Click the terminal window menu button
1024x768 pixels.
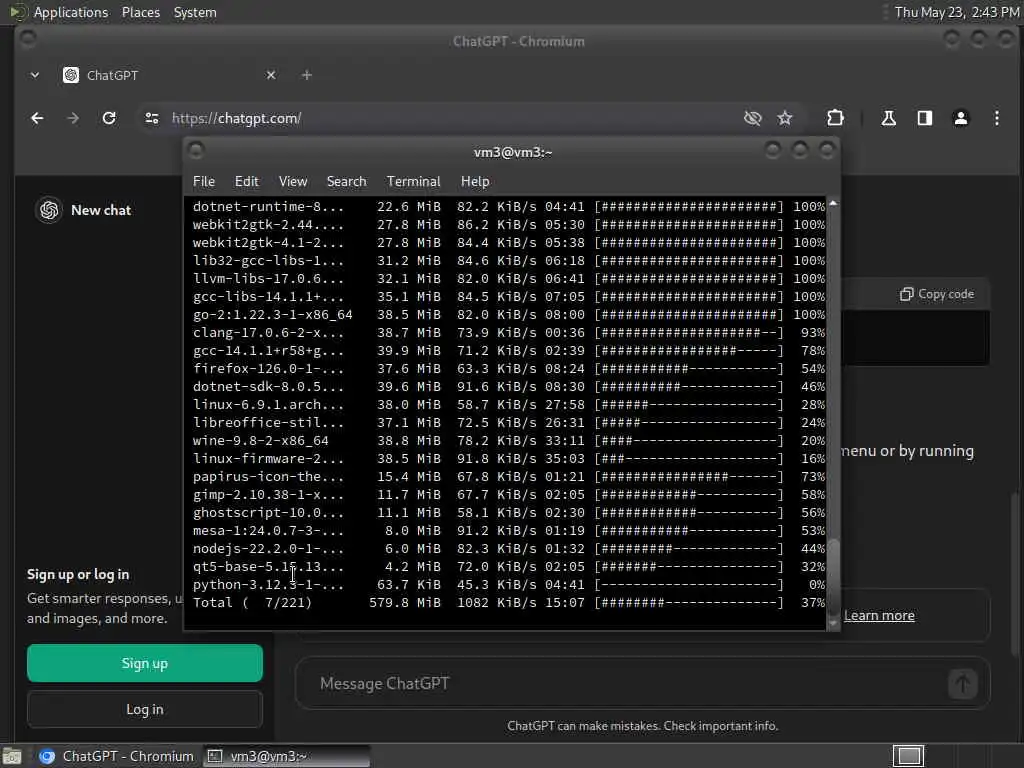196,151
